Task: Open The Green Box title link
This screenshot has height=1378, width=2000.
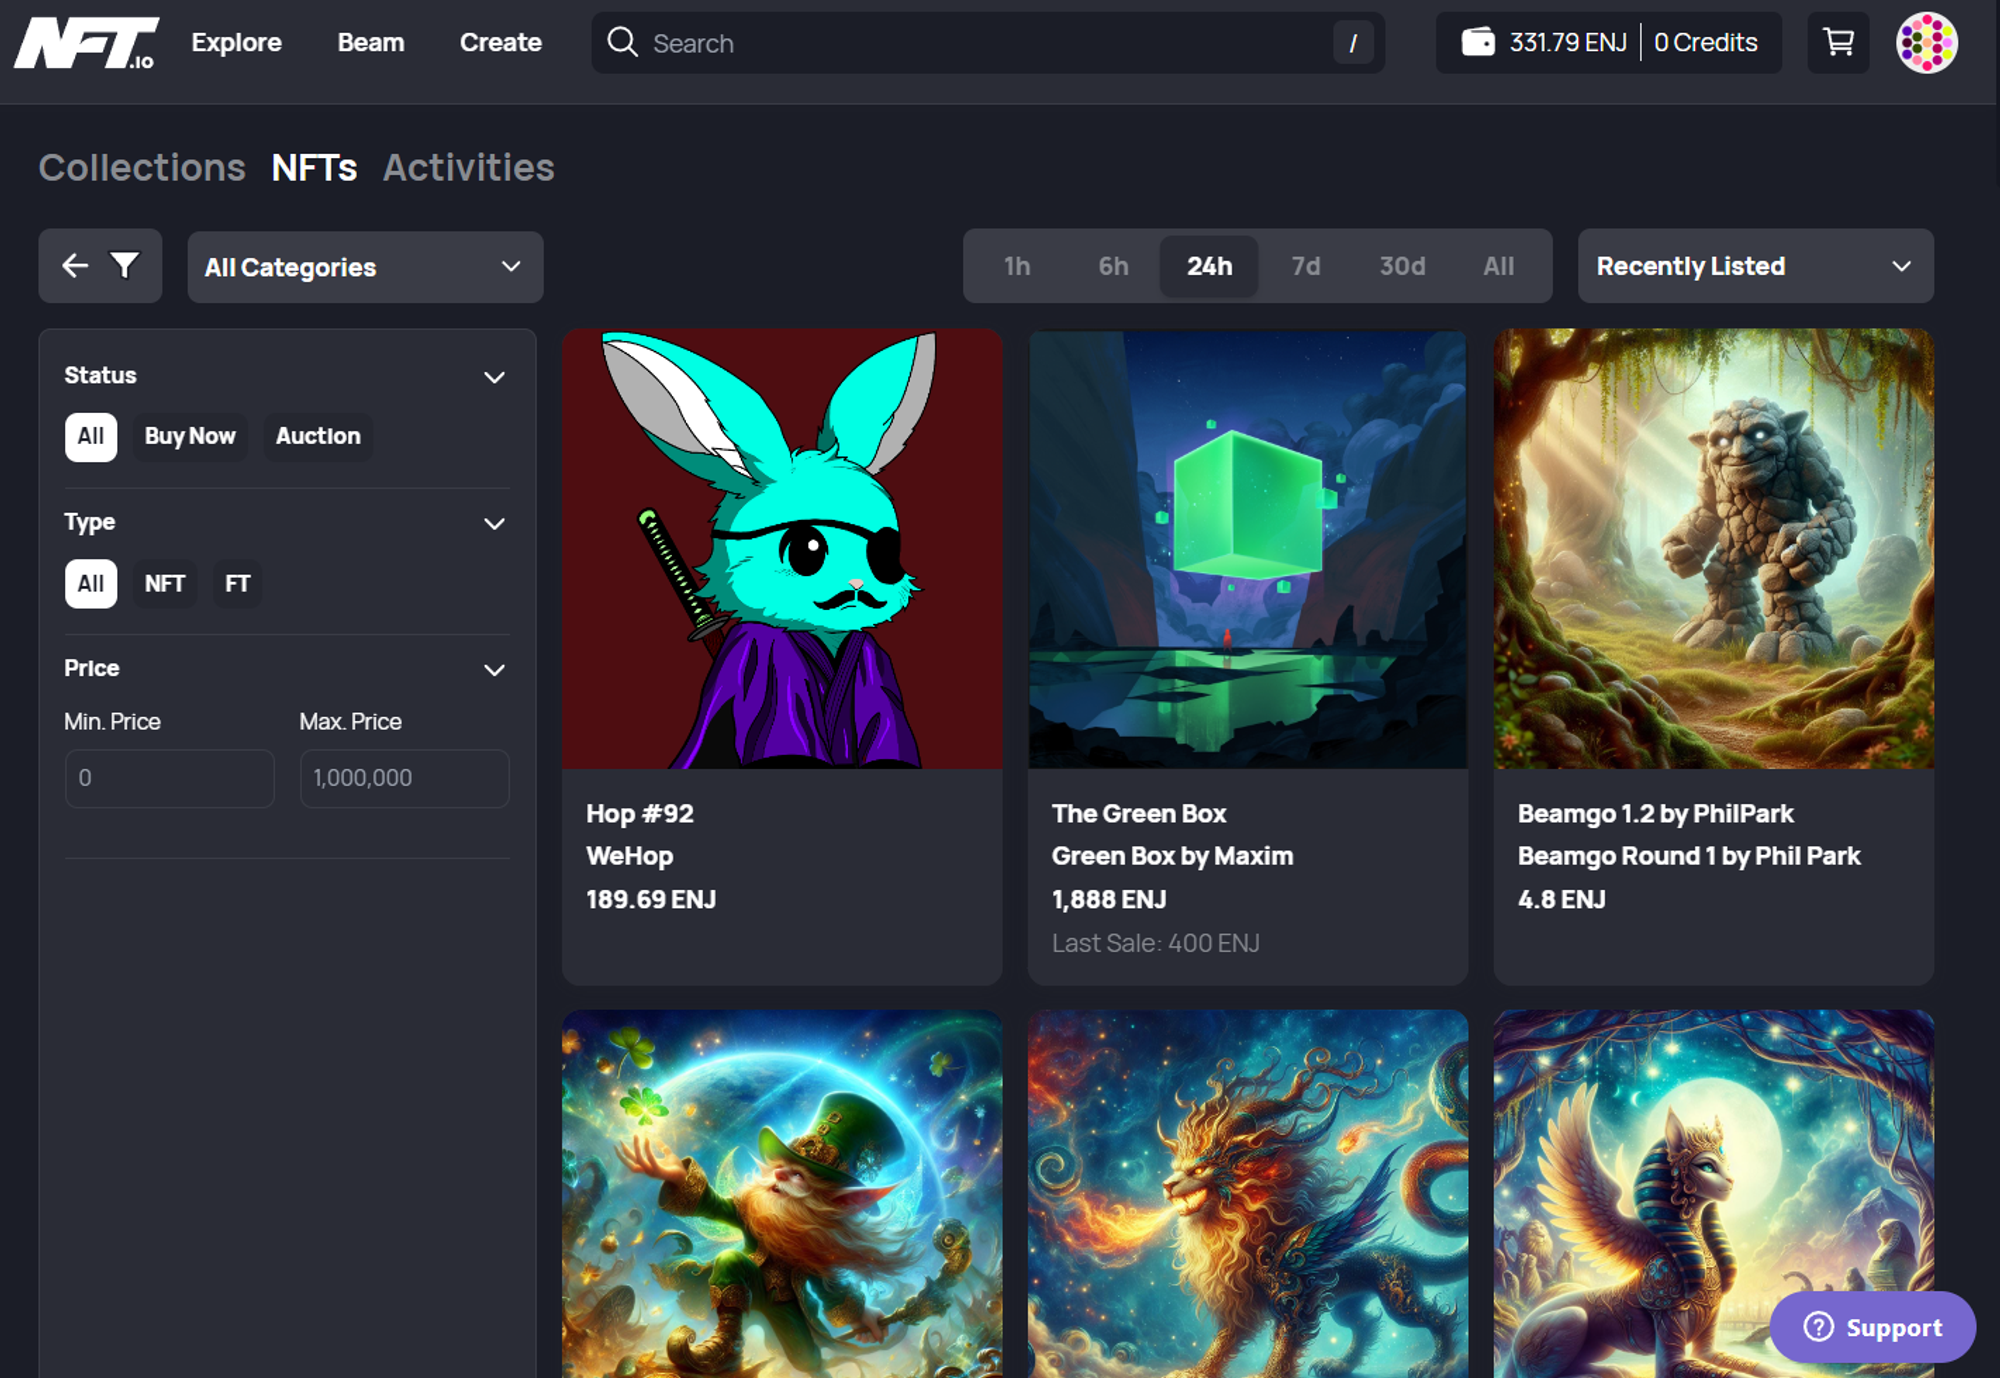Action: pos(1139,813)
